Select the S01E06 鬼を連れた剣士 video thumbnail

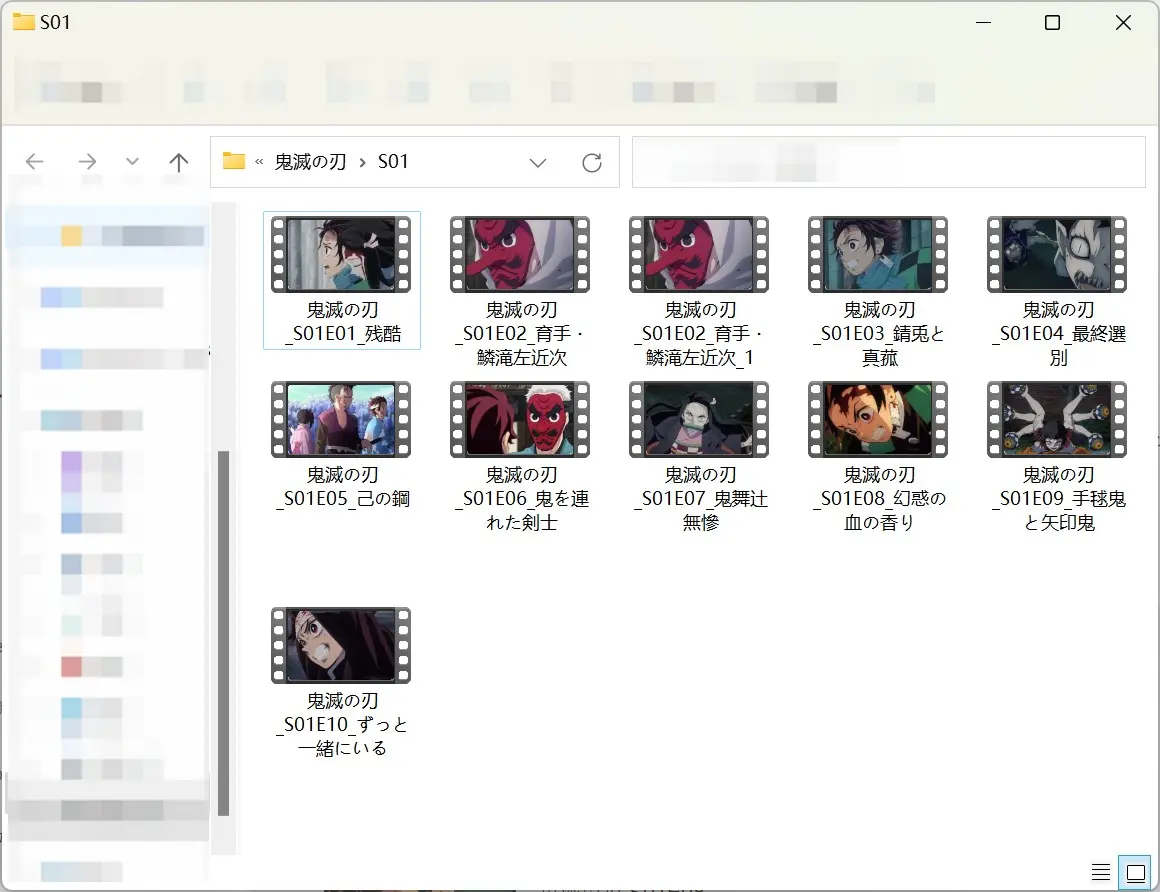click(x=520, y=419)
